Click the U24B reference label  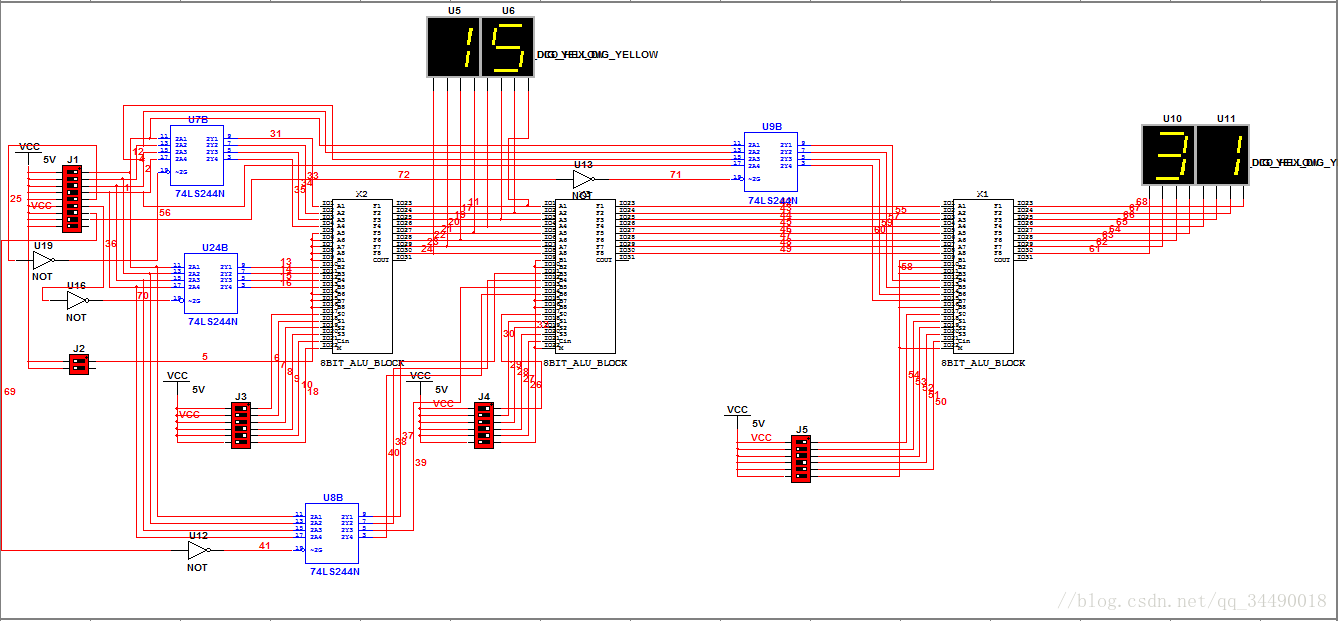pos(214,247)
